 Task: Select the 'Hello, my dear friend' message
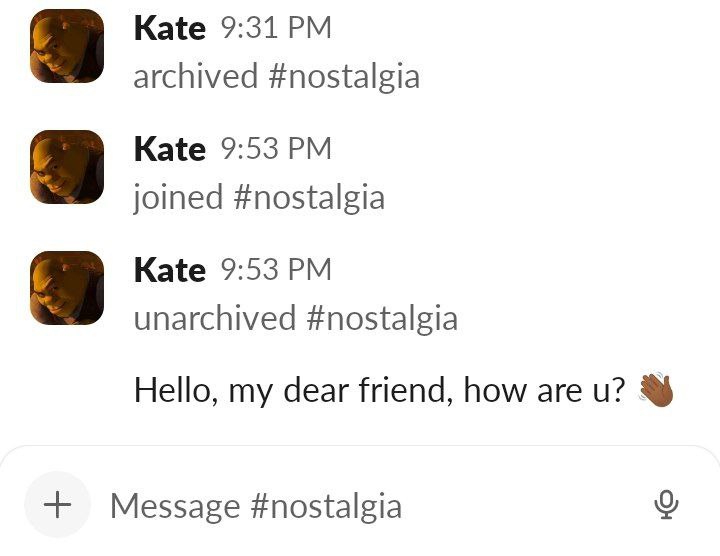pos(379,390)
